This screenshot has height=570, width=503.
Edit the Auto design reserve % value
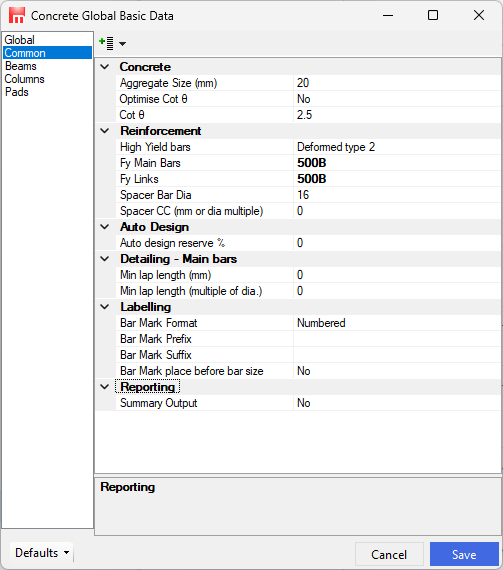click(397, 243)
